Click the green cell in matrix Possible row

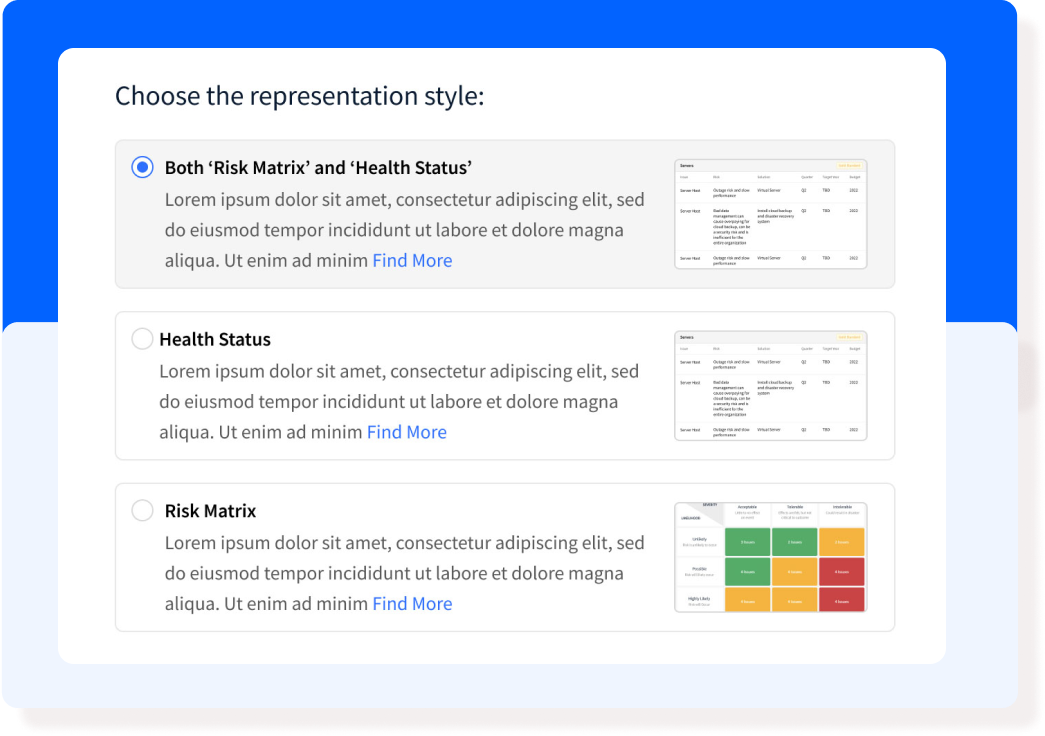click(x=747, y=572)
